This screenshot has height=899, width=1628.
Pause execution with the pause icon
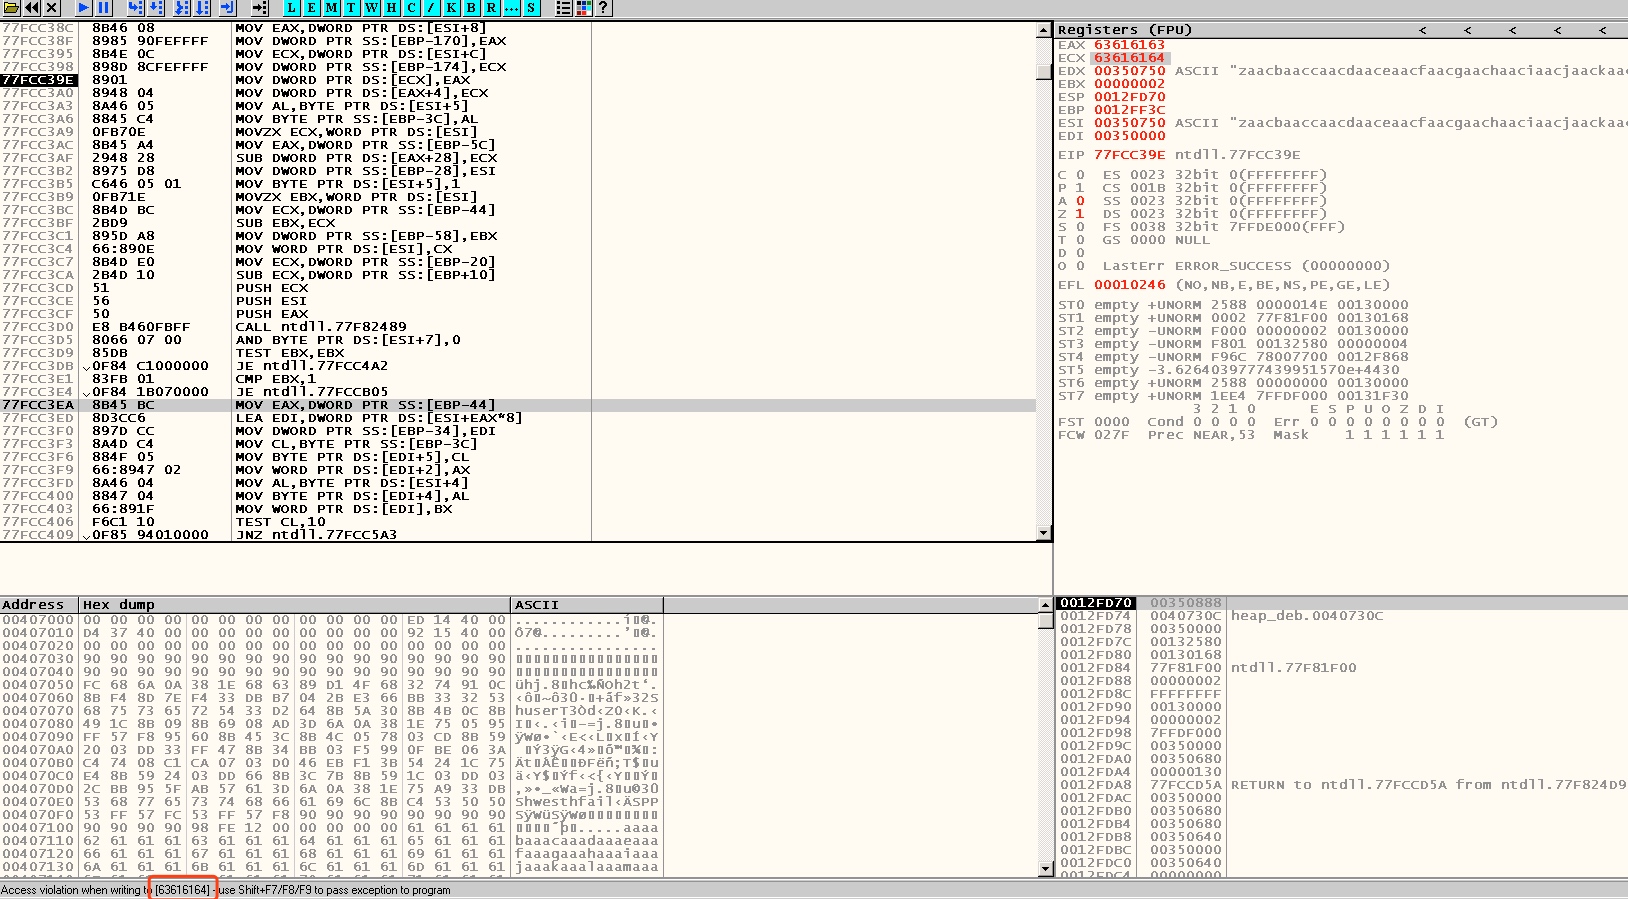(104, 8)
